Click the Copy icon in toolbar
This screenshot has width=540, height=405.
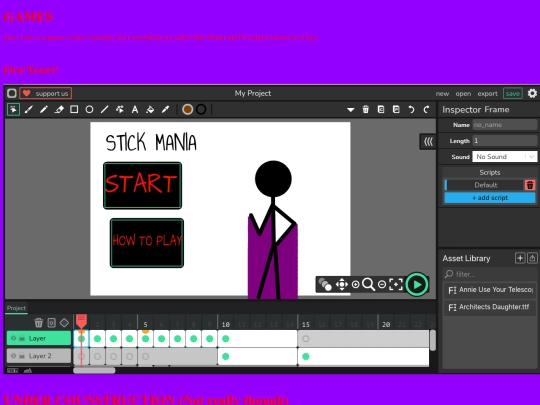pos(381,110)
